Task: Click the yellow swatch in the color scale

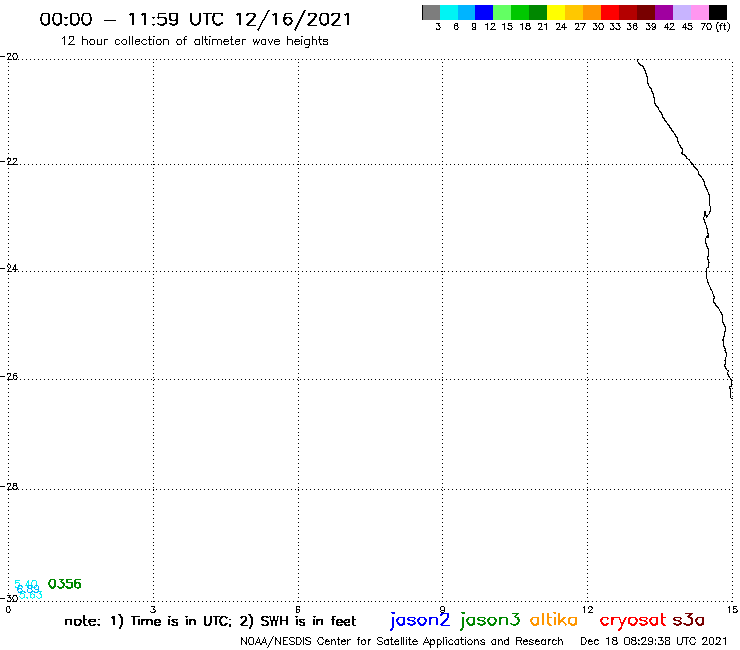Action: pyautogui.click(x=556, y=12)
